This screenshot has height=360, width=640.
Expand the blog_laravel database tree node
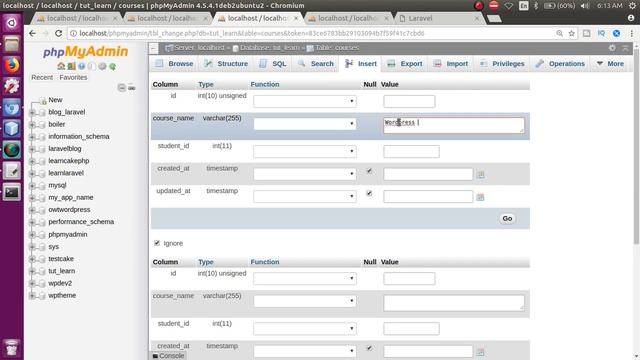click(x=32, y=112)
